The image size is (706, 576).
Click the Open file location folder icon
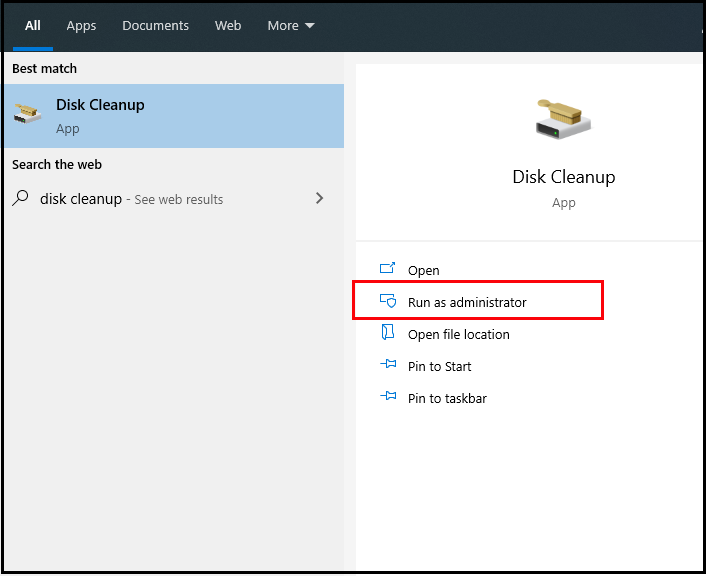[x=387, y=332]
